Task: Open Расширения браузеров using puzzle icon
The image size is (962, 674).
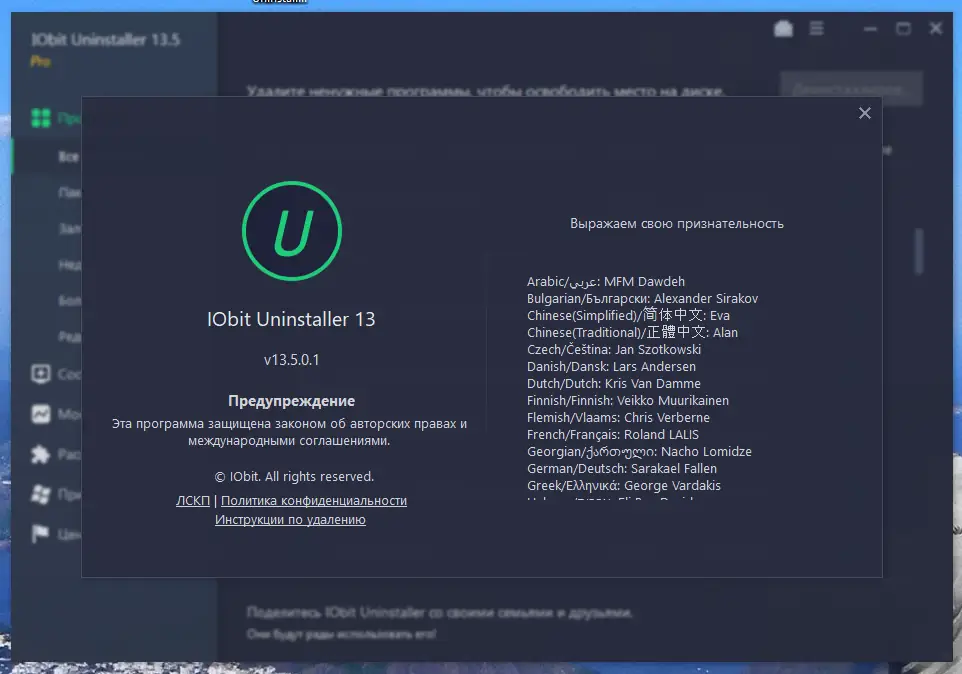Action: pyautogui.click(x=40, y=454)
